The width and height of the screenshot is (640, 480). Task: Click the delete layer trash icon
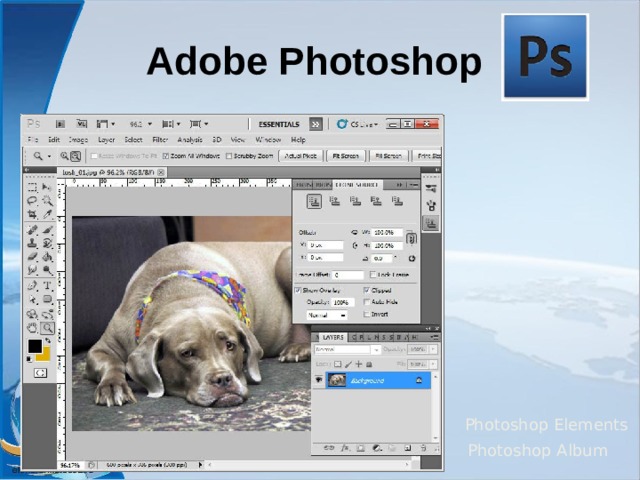(x=423, y=448)
